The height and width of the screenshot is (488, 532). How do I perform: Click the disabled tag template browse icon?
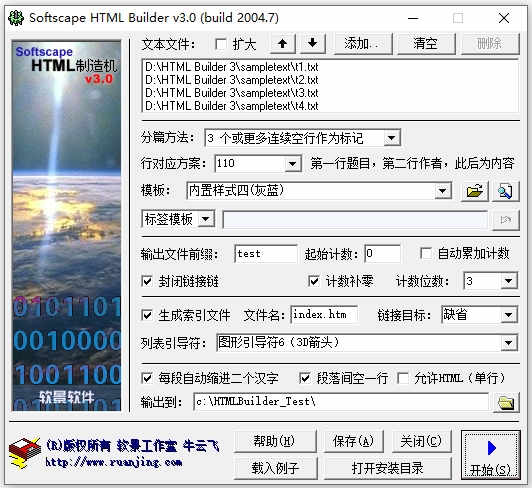[x=506, y=220]
